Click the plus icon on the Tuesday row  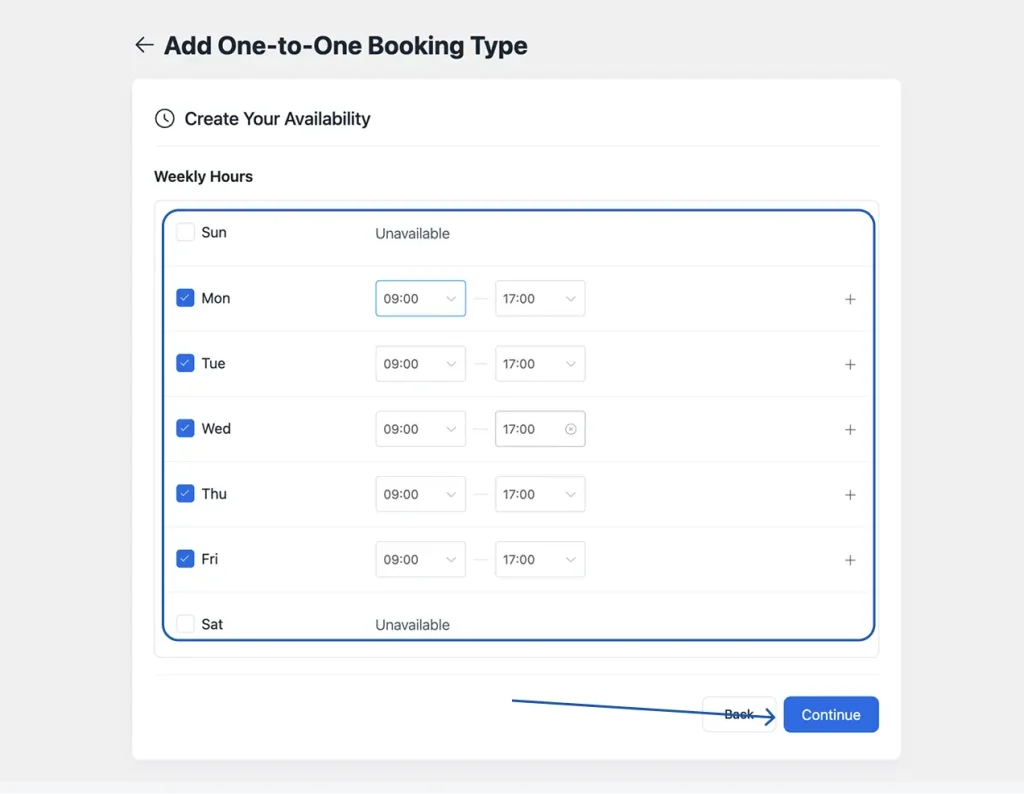click(x=850, y=363)
